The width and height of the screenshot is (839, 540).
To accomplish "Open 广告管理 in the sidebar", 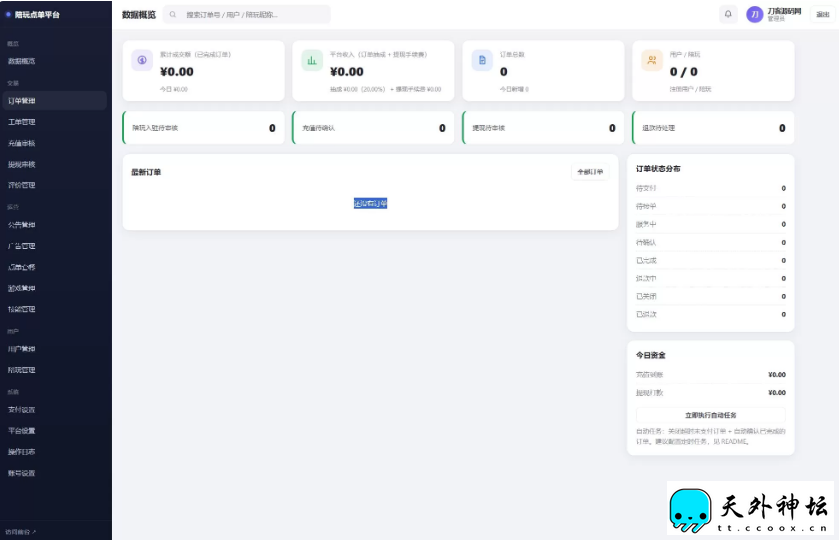I will click(x=54, y=246).
